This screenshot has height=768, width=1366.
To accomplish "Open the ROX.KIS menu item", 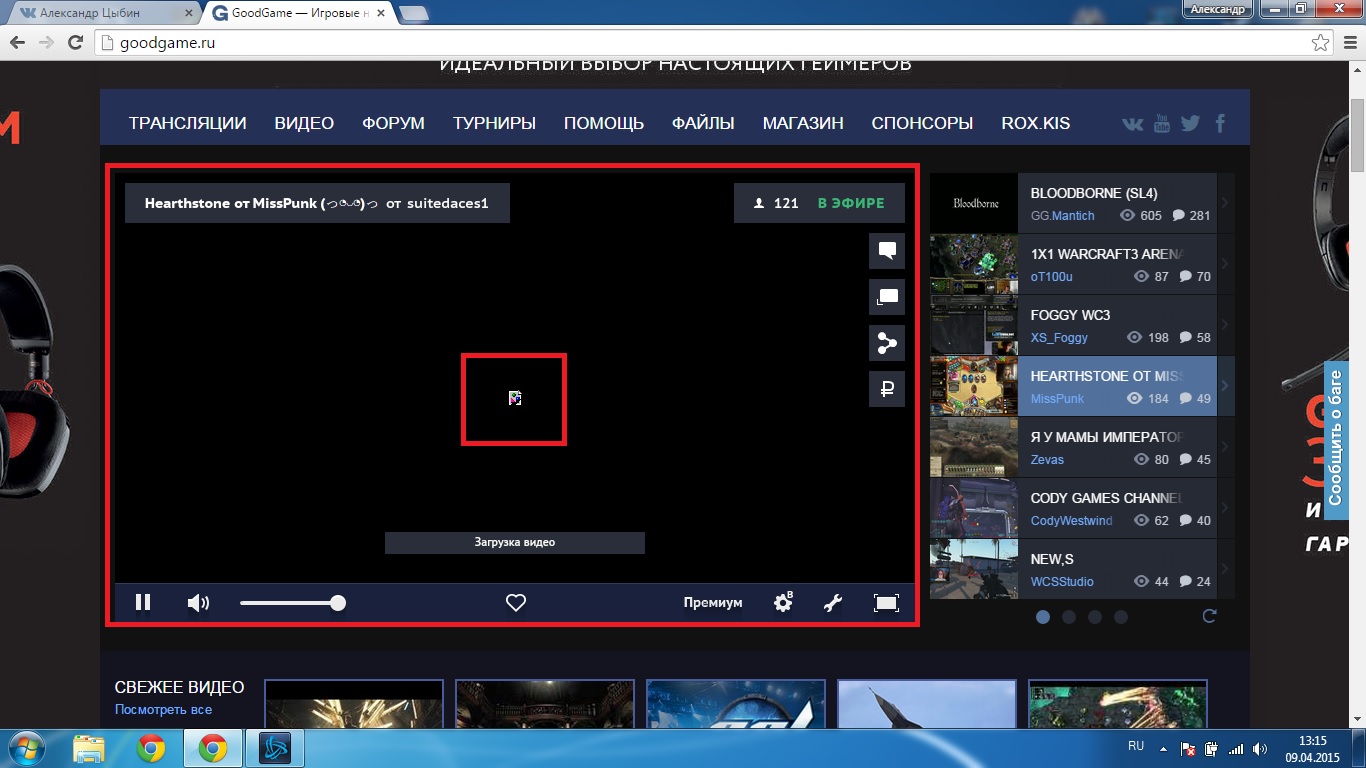I will click(x=1035, y=123).
